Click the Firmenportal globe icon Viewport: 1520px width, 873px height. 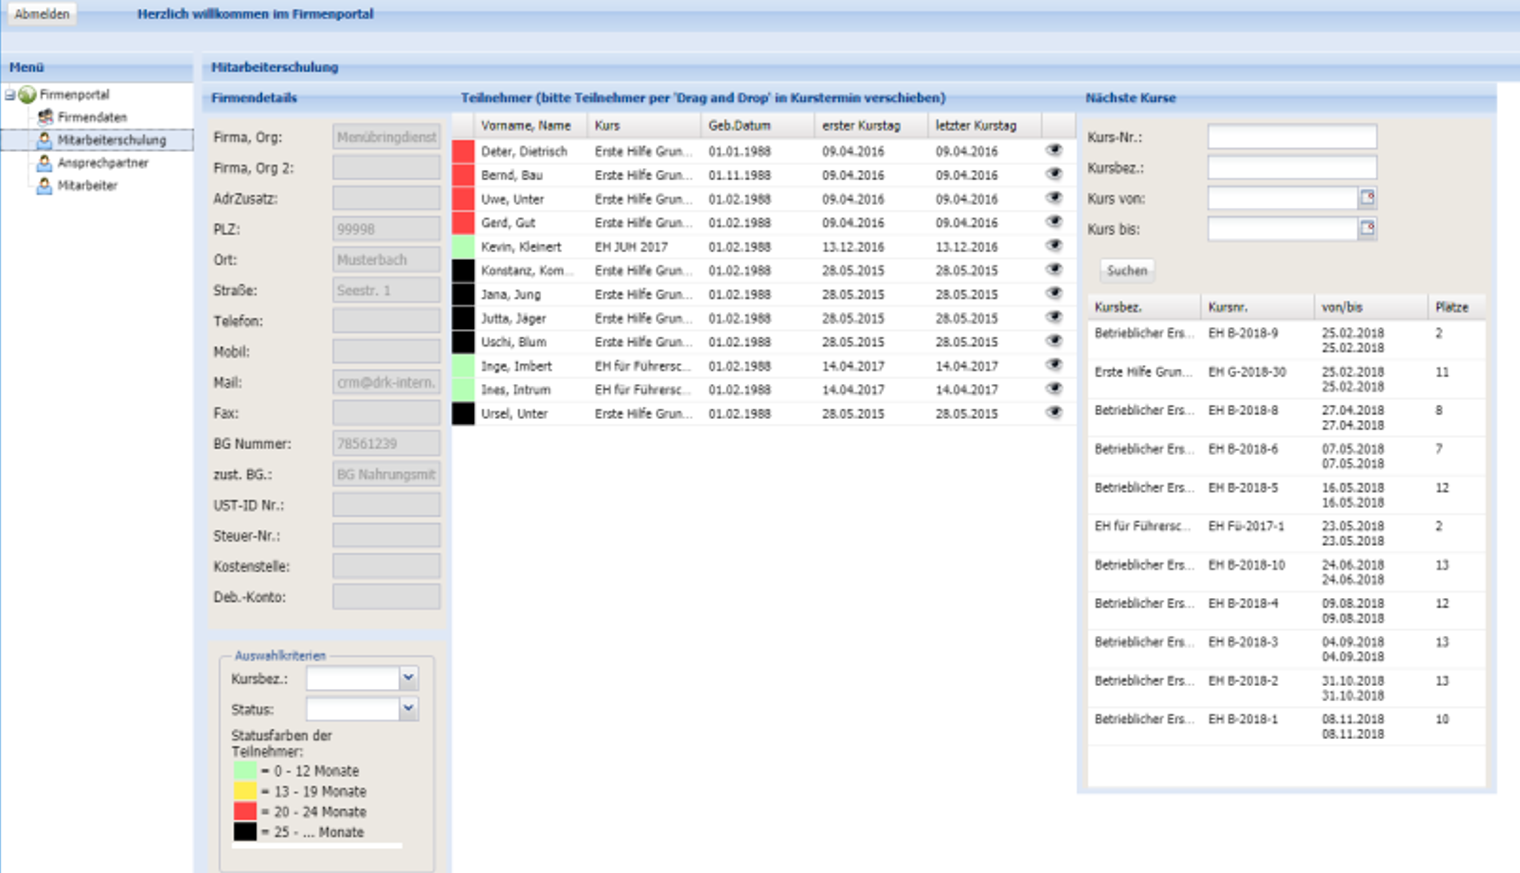point(28,95)
